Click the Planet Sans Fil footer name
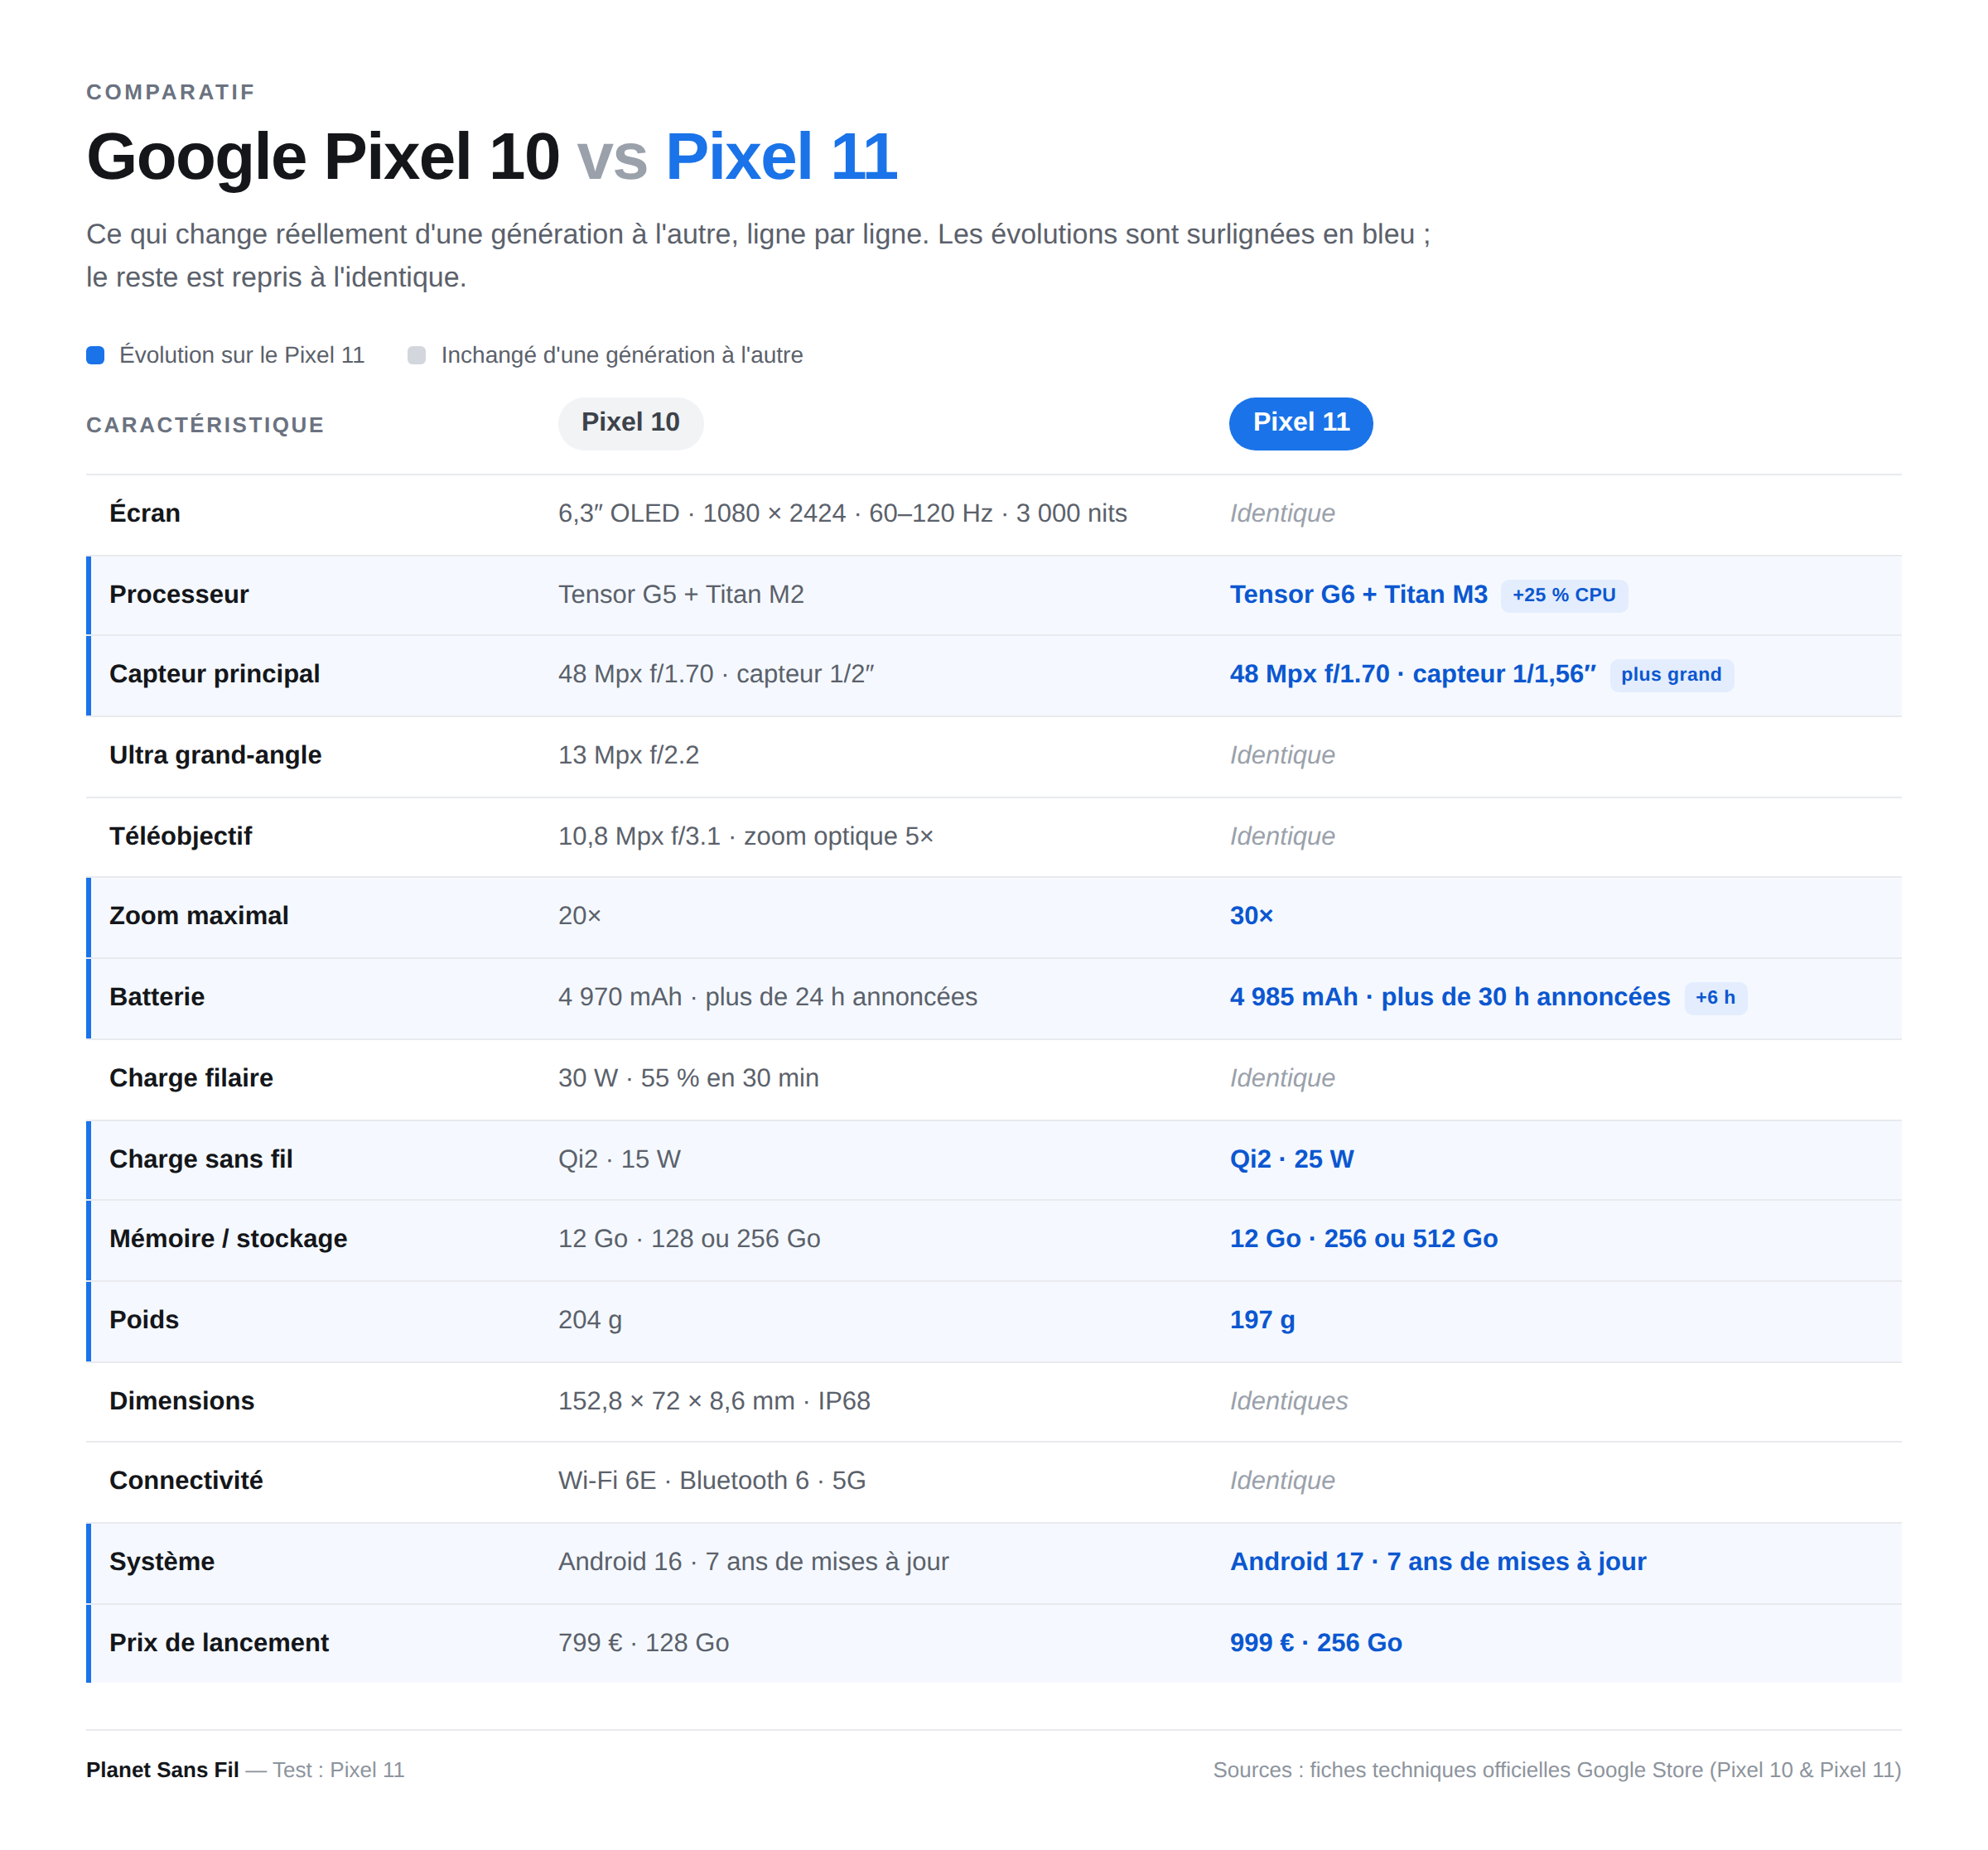The height and width of the screenshot is (1850, 1988). pos(162,1769)
